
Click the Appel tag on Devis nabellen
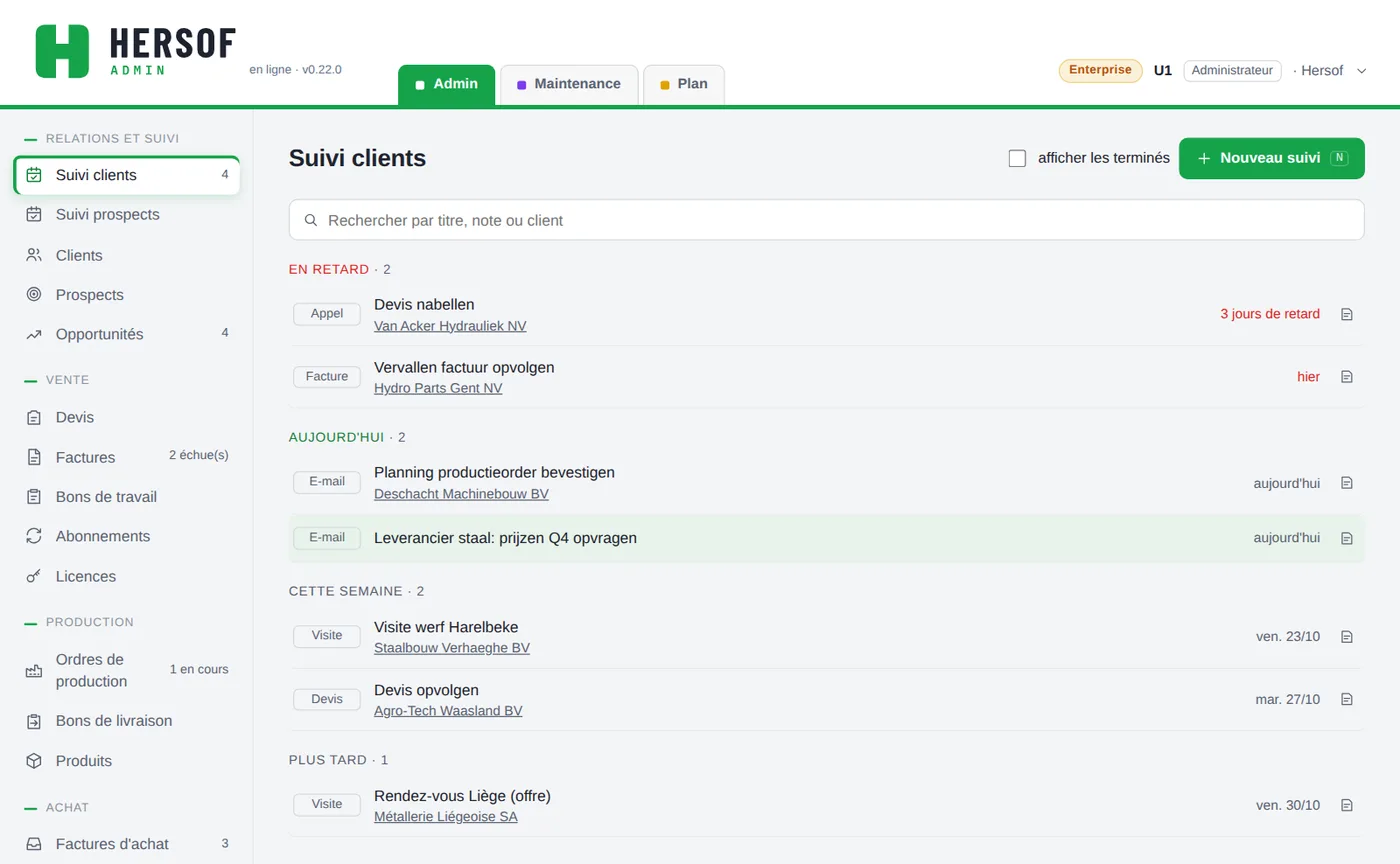pyautogui.click(x=327, y=314)
